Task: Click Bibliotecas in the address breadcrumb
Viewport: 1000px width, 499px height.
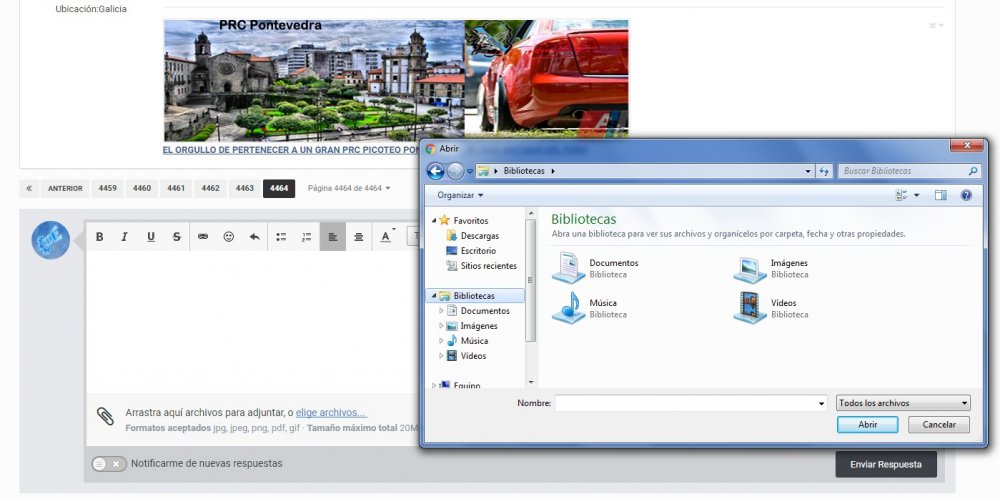Action: [x=524, y=171]
